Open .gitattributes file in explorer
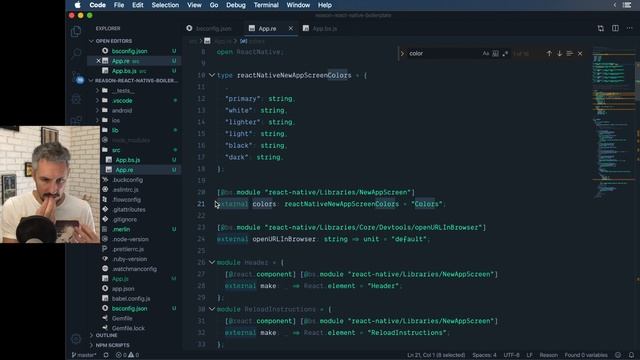Viewport: 640px width, 360px height. click(x=129, y=210)
